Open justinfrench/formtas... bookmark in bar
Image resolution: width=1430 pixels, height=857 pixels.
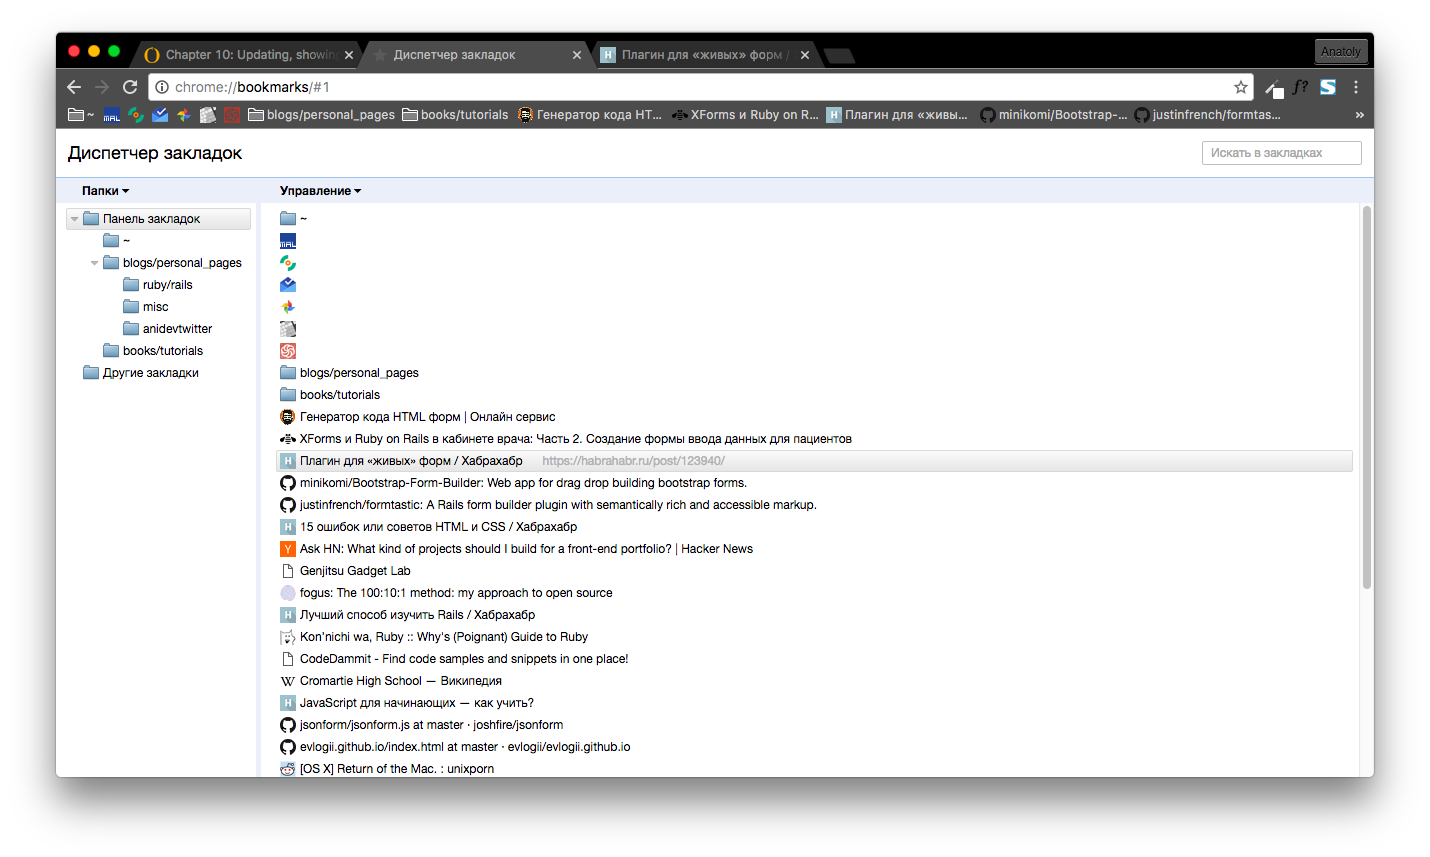(1208, 115)
